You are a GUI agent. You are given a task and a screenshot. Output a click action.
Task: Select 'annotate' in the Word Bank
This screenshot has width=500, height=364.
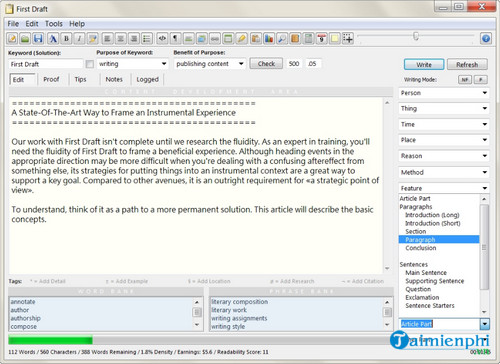click(23, 302)
